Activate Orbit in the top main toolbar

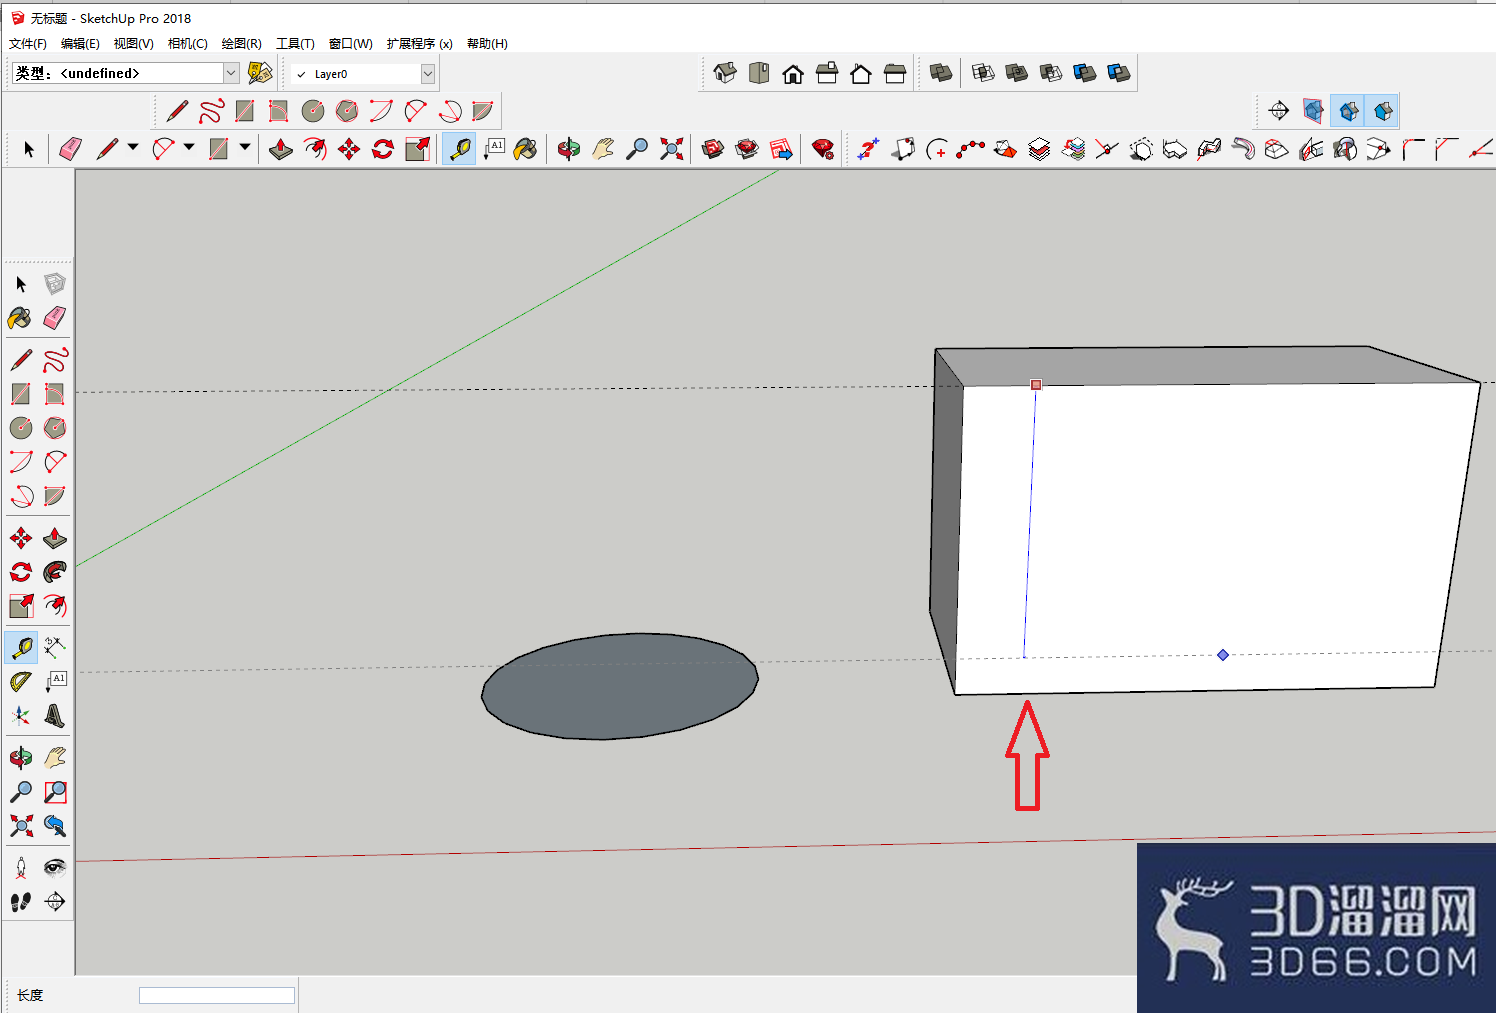(569, 149)
